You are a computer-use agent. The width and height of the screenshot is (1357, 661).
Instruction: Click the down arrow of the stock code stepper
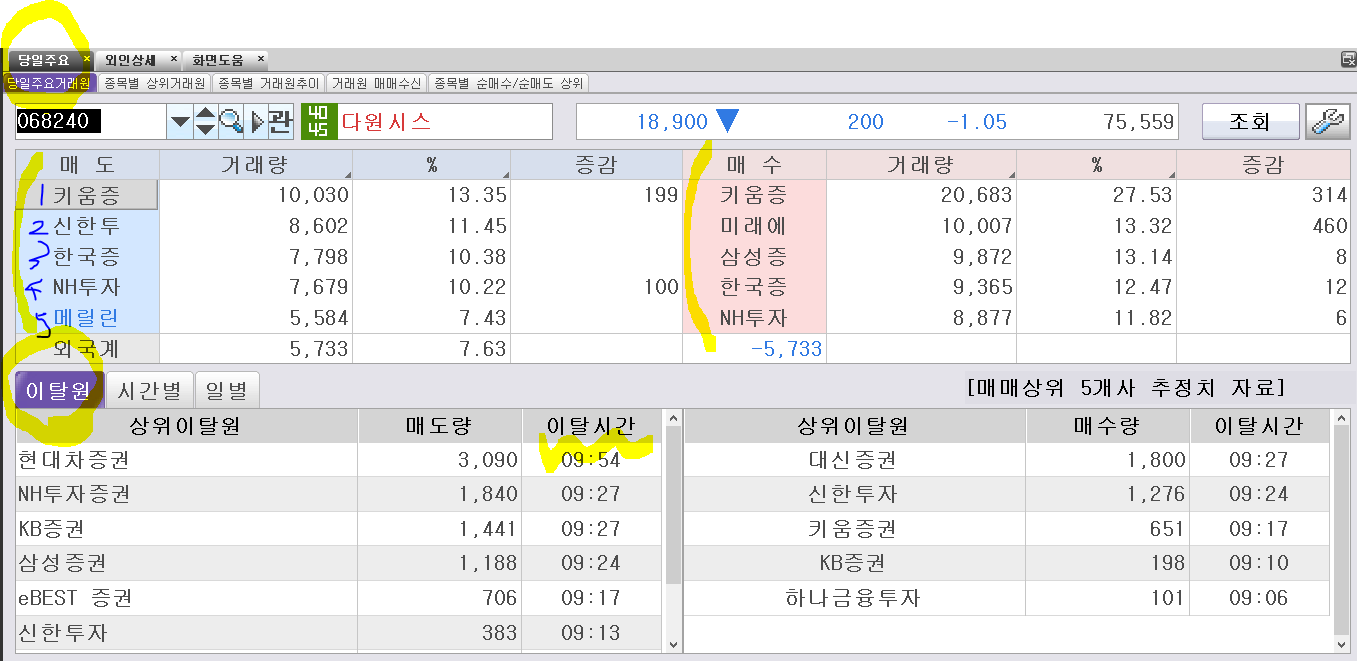point(205,130)
